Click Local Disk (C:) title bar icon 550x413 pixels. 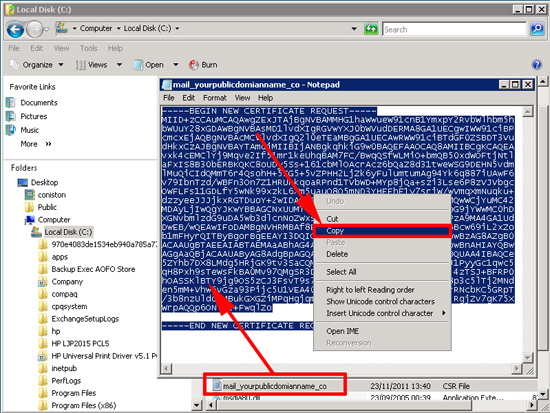pos(11,9)
